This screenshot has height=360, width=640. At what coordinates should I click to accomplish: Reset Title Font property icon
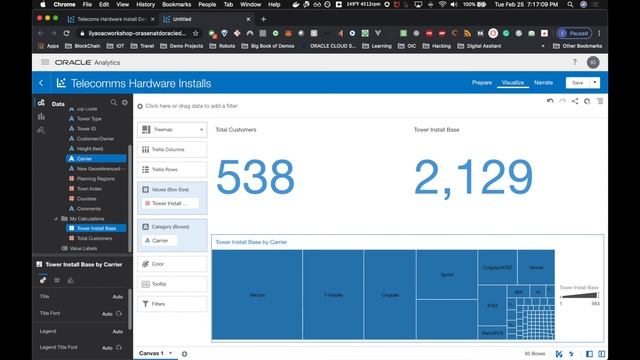pos(119,313)
